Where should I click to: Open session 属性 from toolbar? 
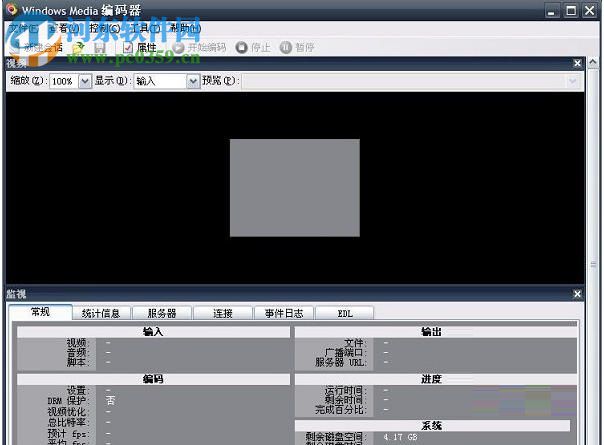pyautogui.click(x=140, y=48)
